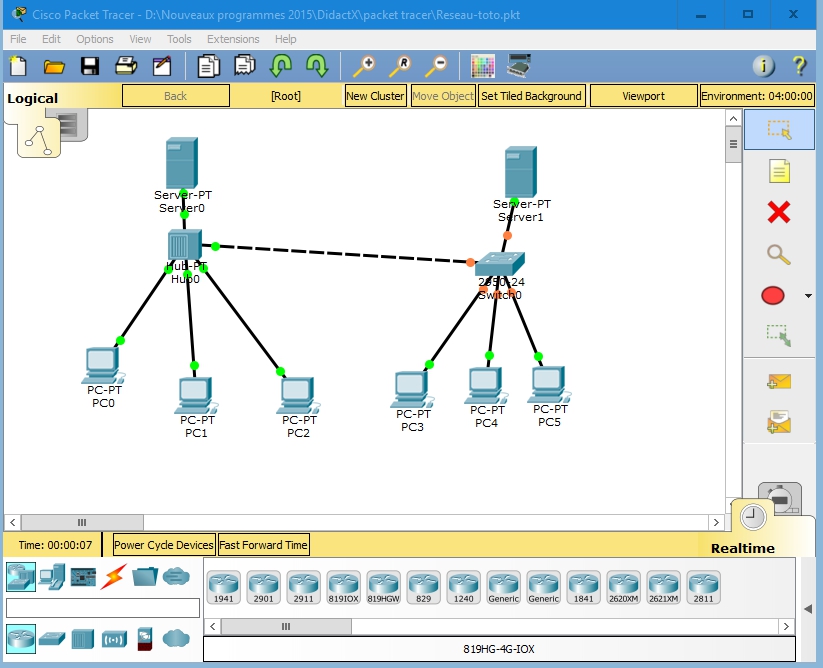Click Power Cycle Devices button

click(164, 545)
